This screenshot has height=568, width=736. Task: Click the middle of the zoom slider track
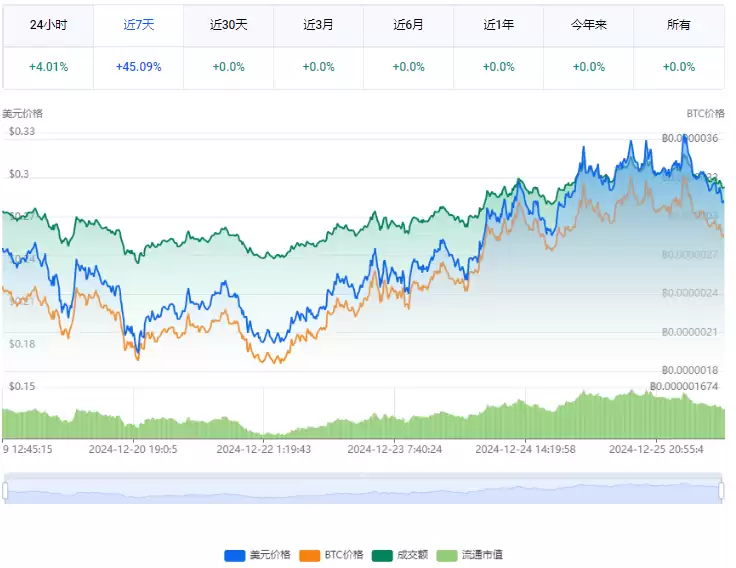click(x=363, y=491)
